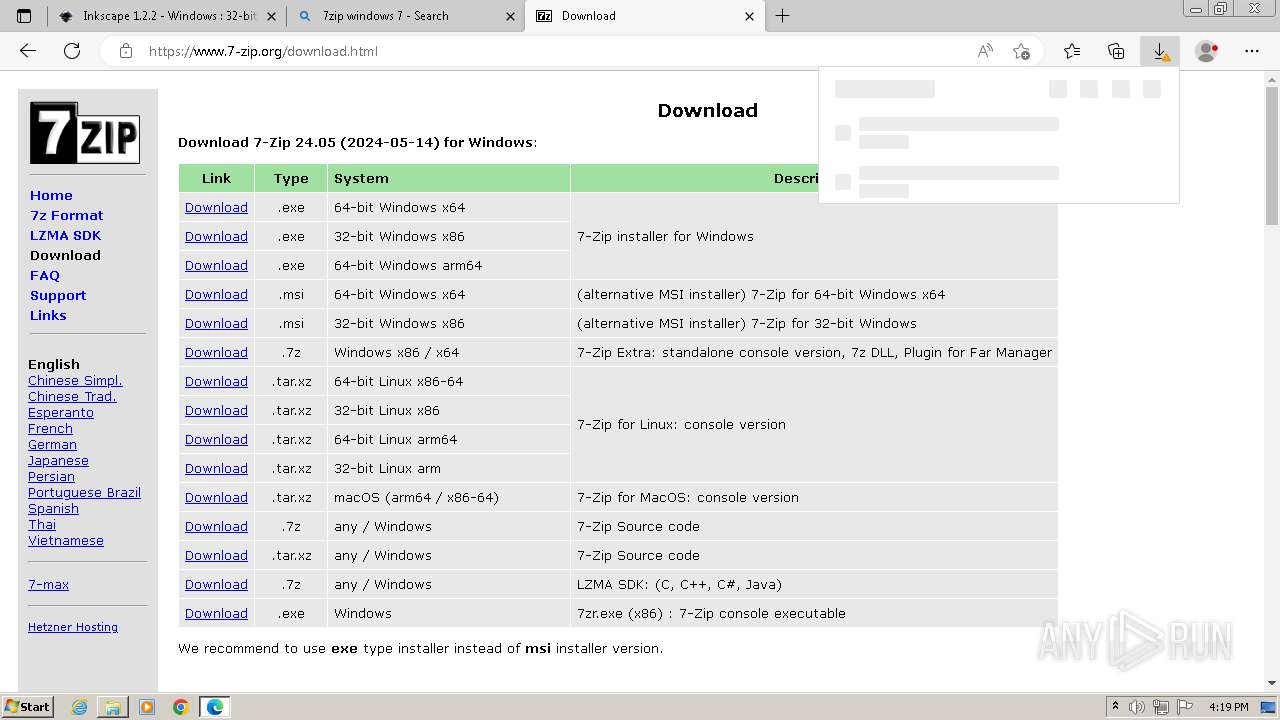Viewport: 1280px width, 720px height.
Task: Open Support page
Action: [x=58, y=295]
